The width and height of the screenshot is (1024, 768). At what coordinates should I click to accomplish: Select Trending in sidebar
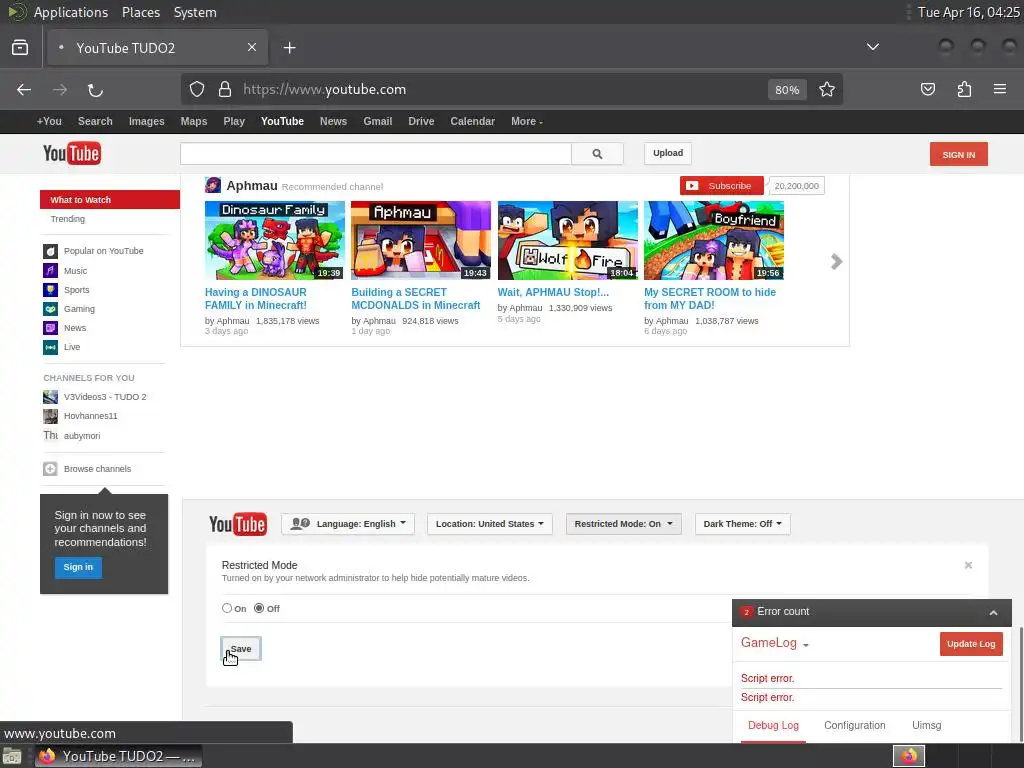pos(68,219)
